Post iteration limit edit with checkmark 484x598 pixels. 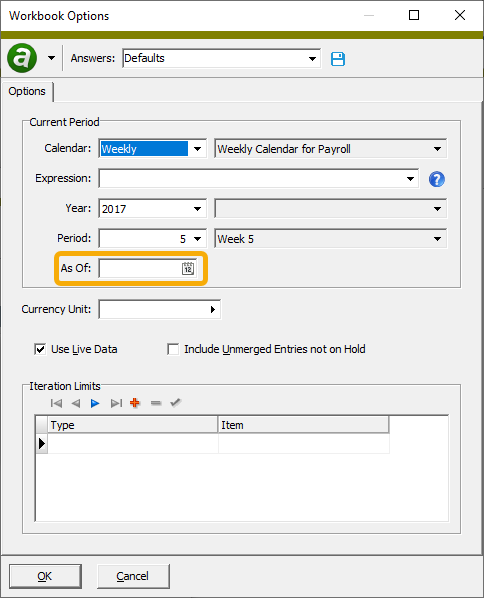tap(175, 402)
